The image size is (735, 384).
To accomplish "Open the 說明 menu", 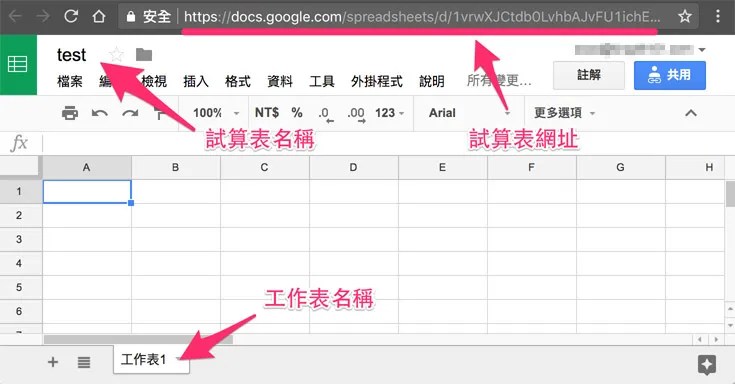I will [432, 82].
